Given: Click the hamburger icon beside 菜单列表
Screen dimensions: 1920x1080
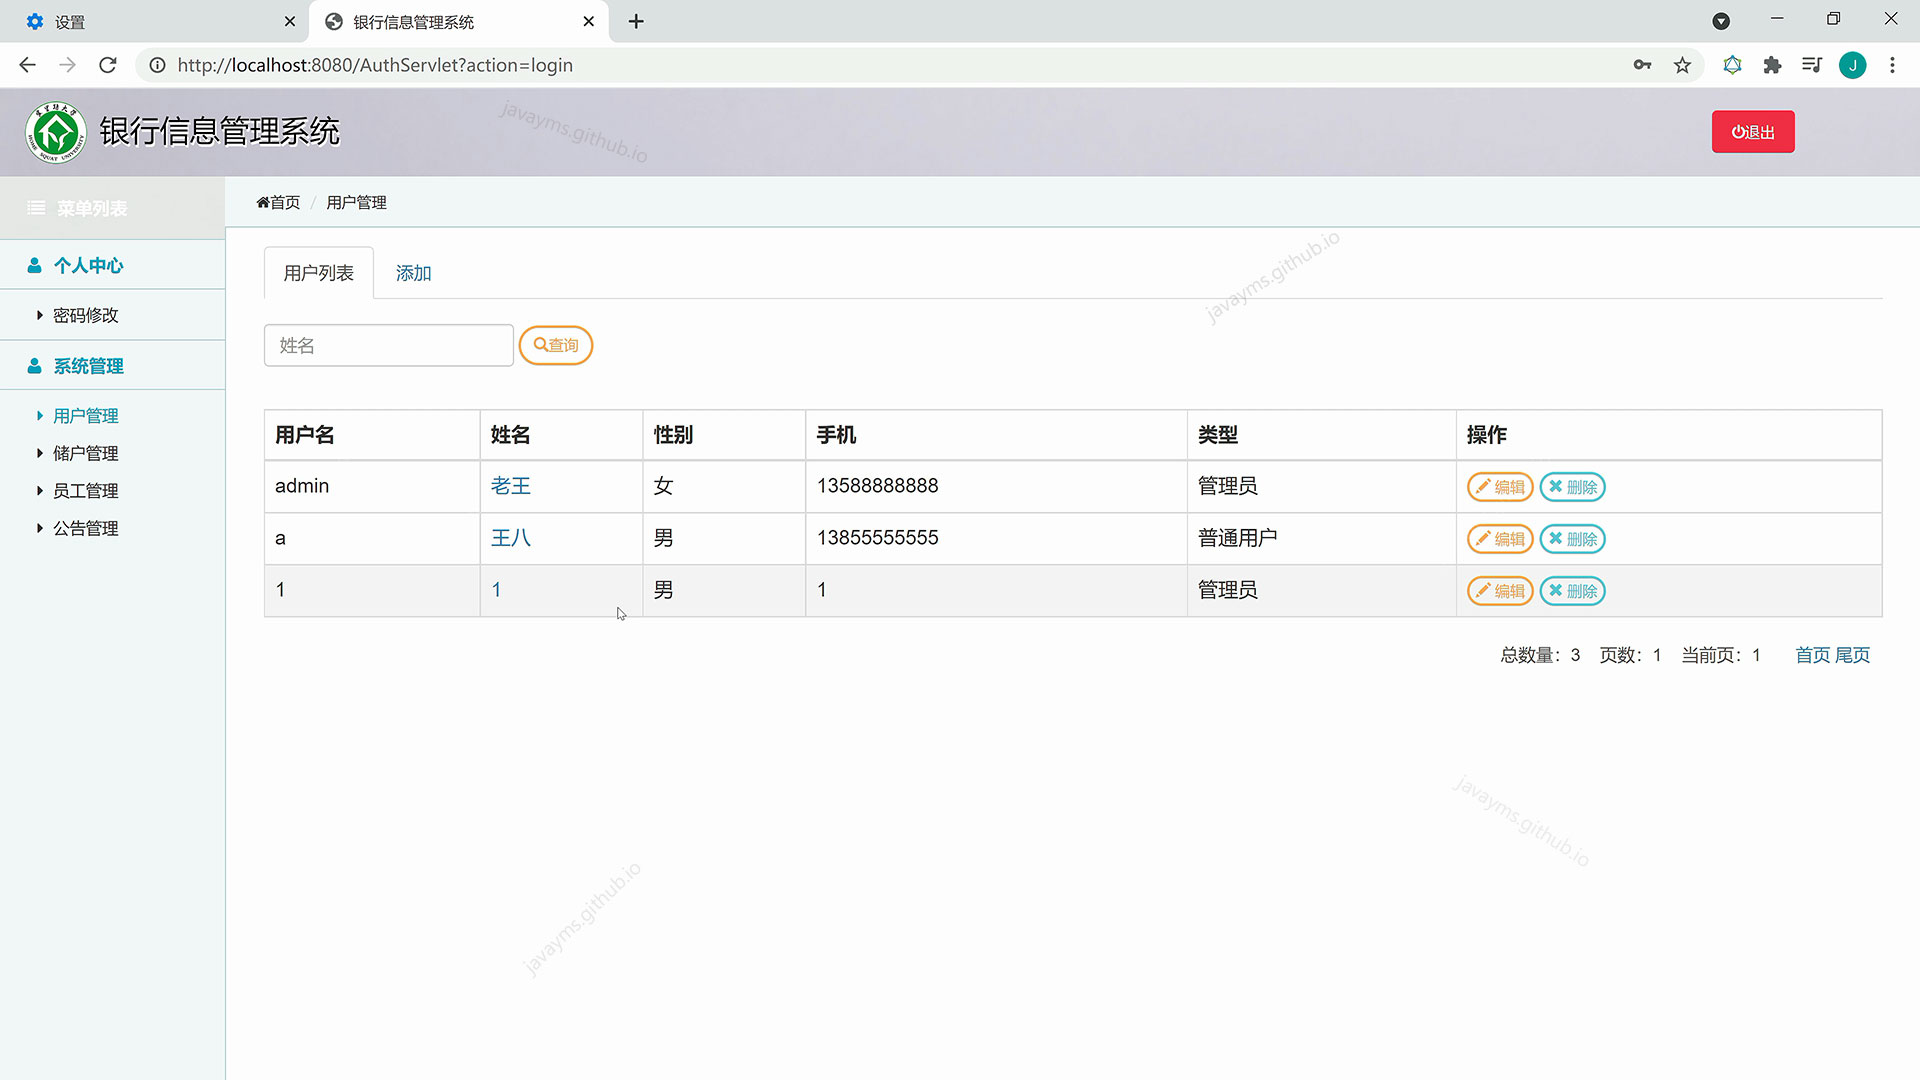Looking at the screenshot, I should (36, 207).
